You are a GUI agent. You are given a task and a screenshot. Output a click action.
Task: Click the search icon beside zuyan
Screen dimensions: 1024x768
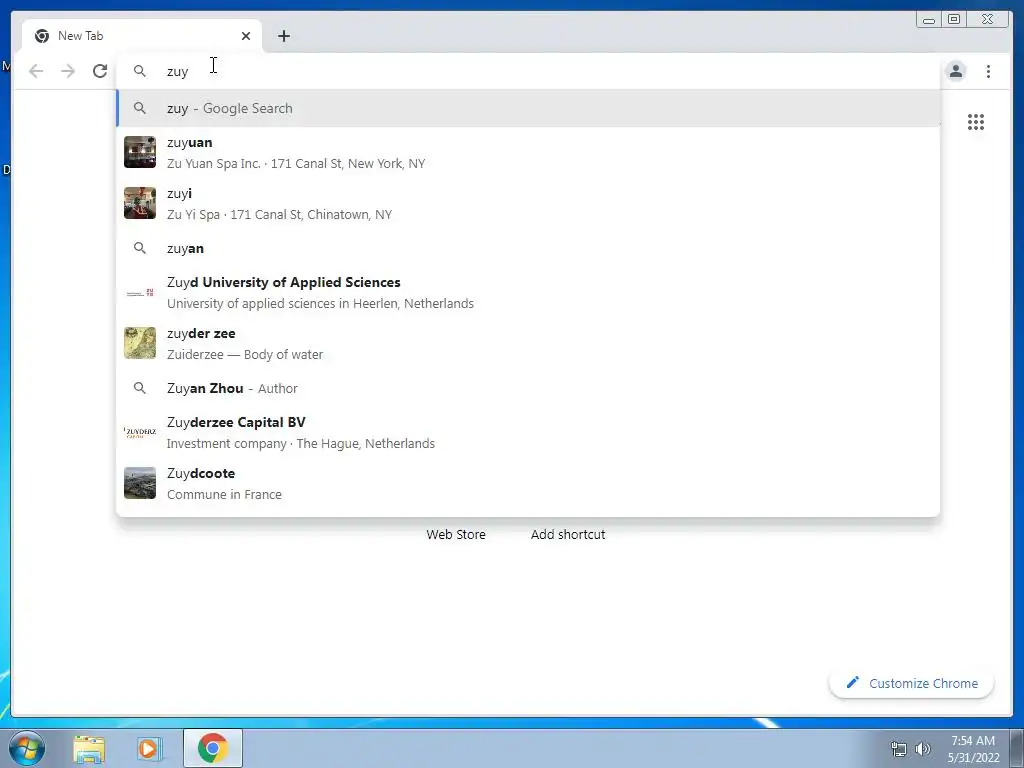pyautogui.click(x=140, y=248)
